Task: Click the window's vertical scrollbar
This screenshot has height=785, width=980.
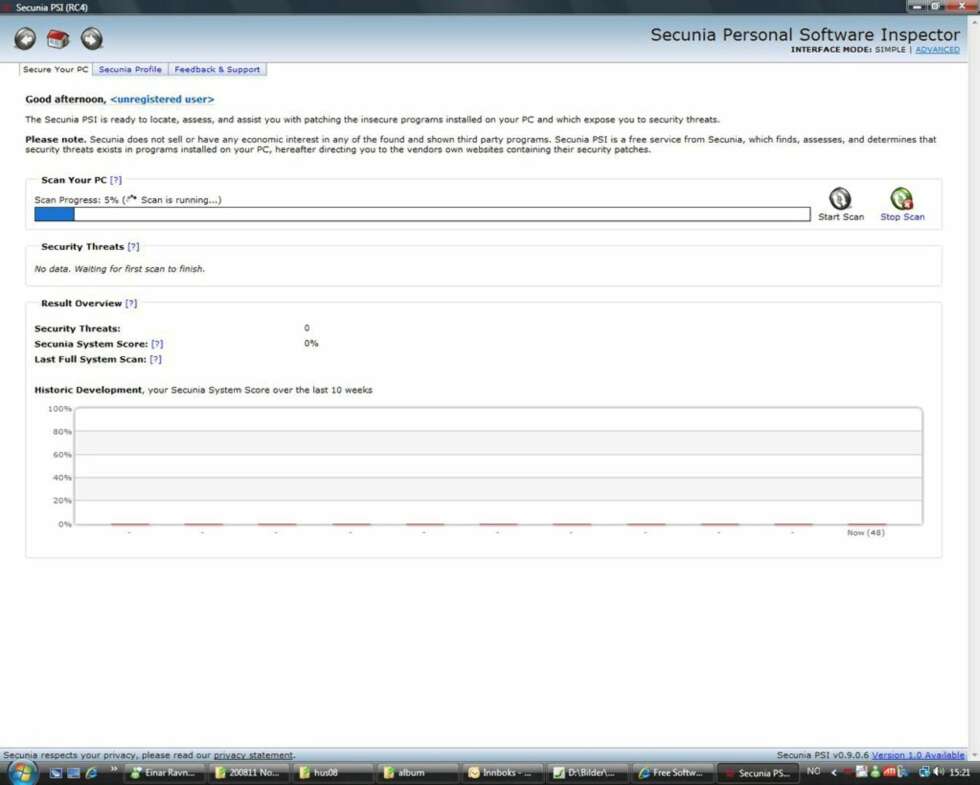Action: (974, 388)
